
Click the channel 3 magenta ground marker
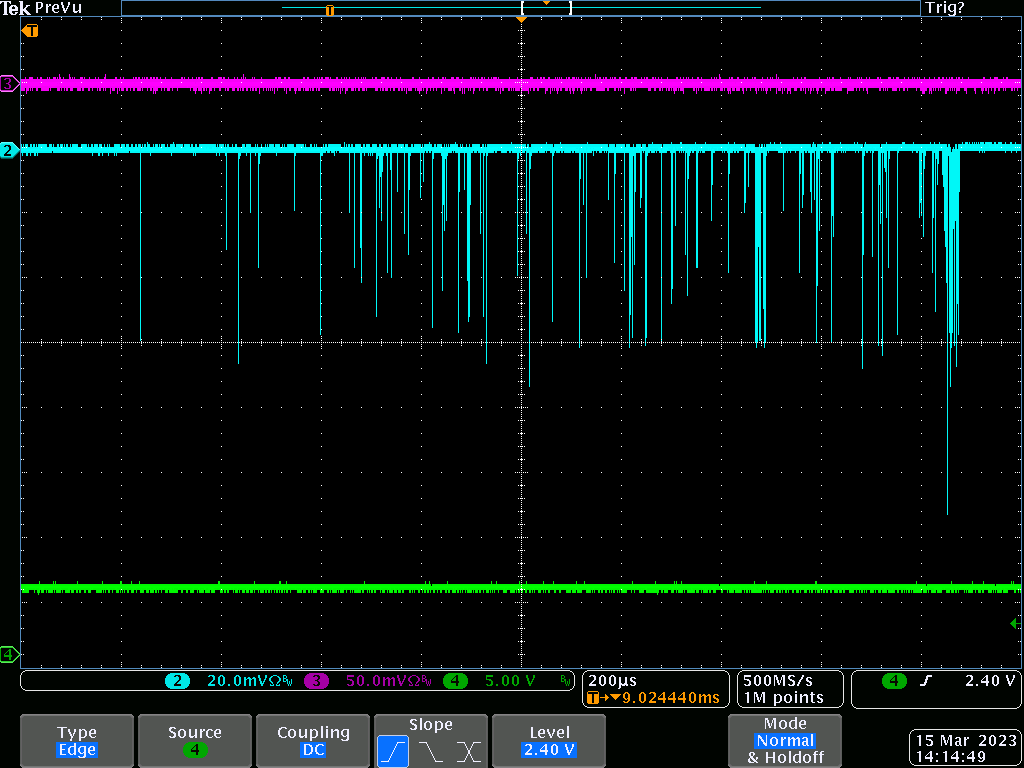click(x=9, y=84)
